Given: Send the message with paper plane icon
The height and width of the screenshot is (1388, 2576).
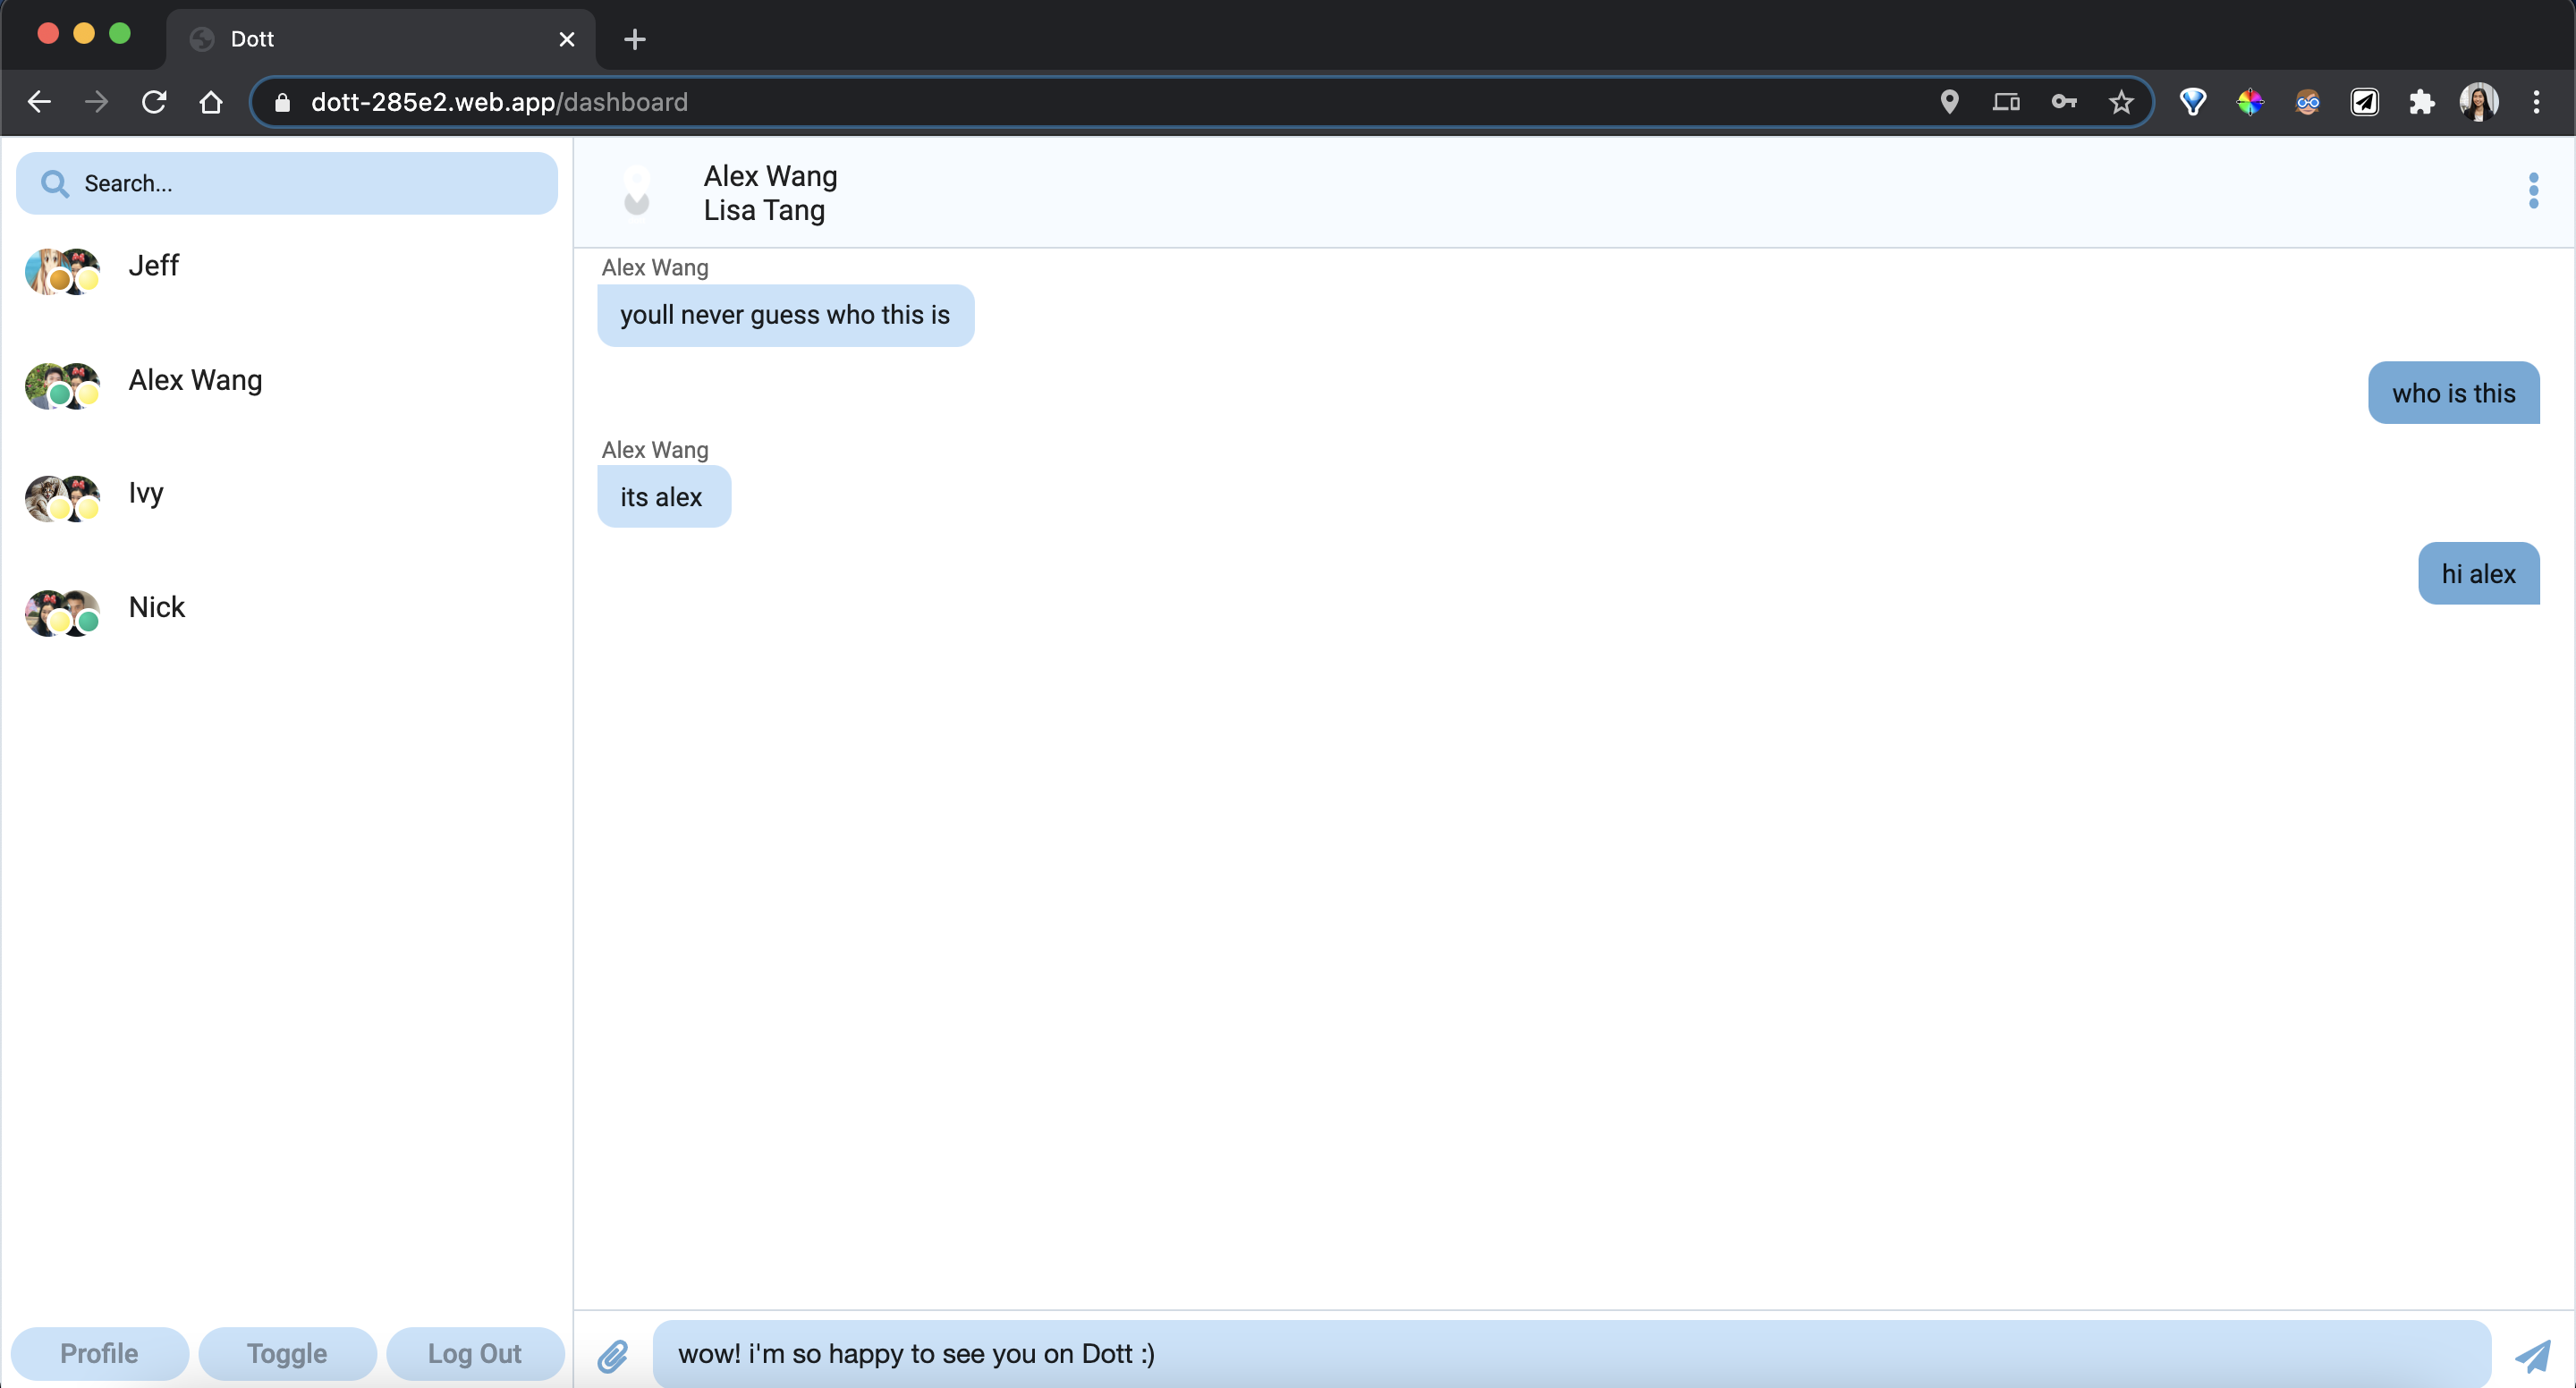Looking at the screenshot, I should [2533, 1355].
